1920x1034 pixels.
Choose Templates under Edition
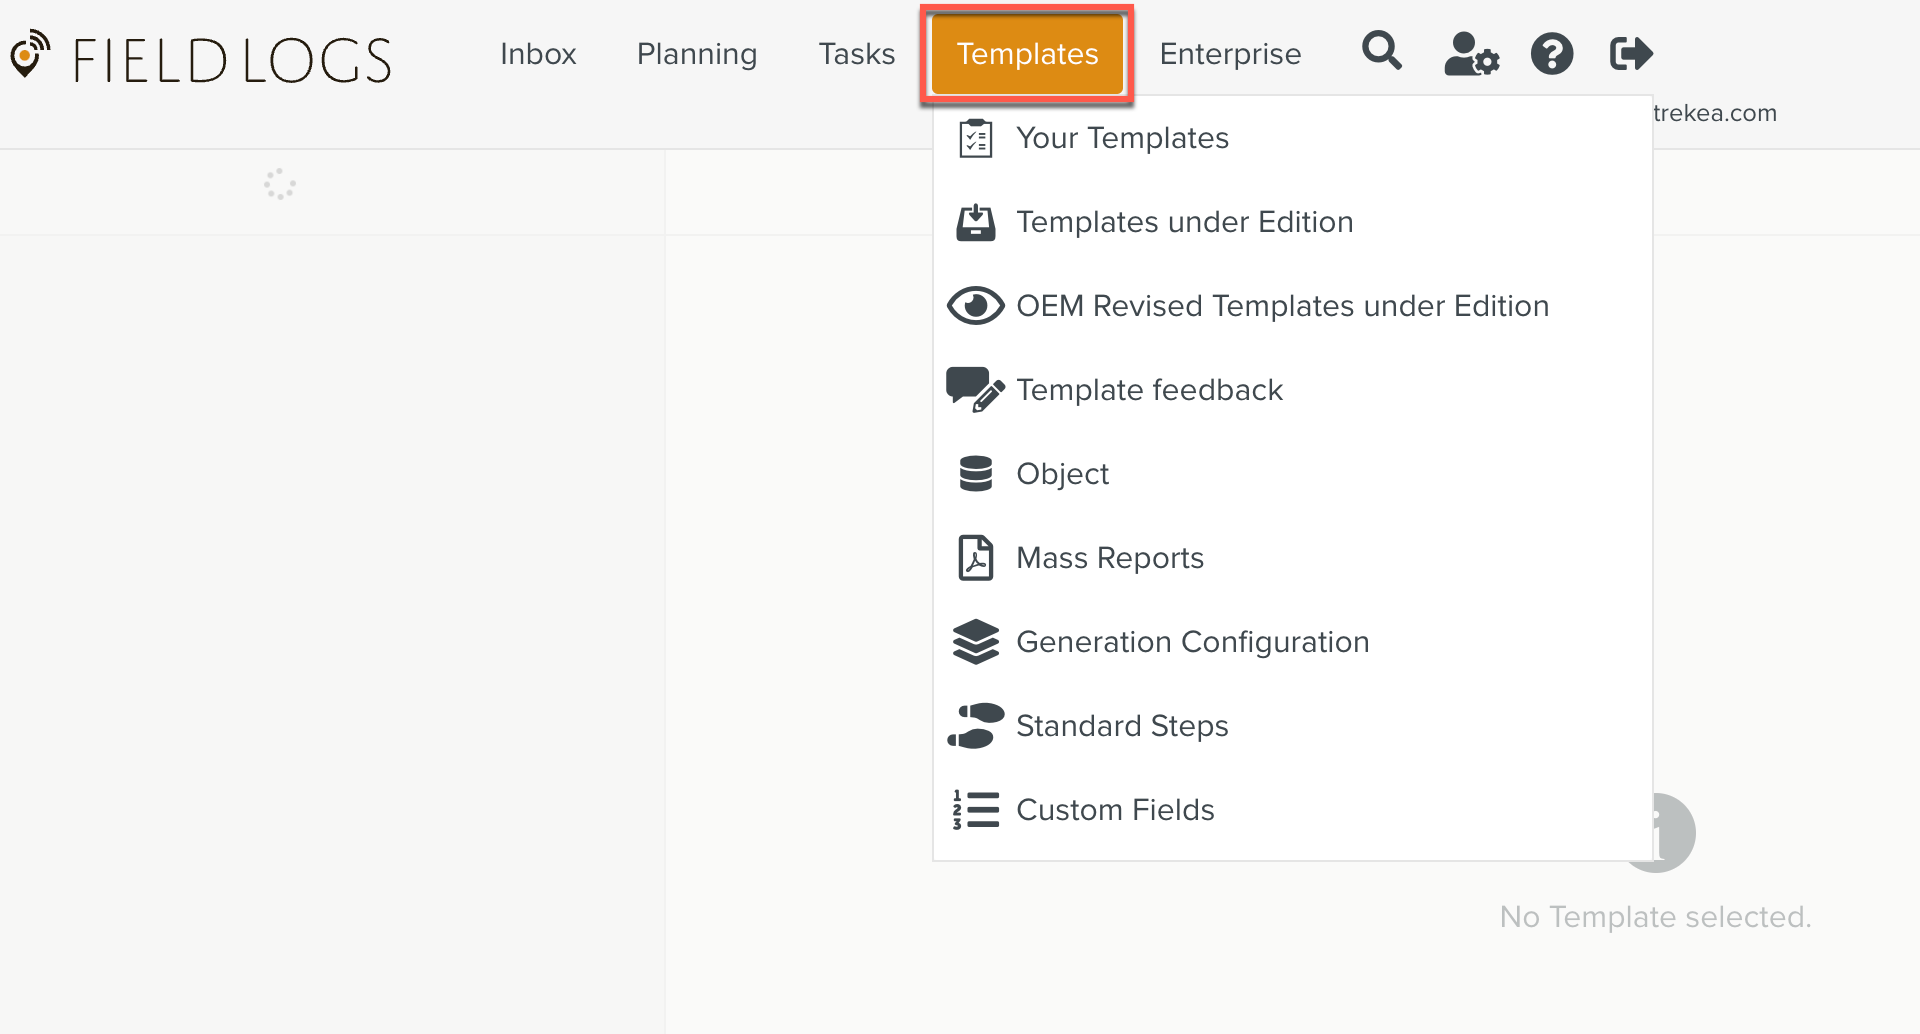(1292, 222)
